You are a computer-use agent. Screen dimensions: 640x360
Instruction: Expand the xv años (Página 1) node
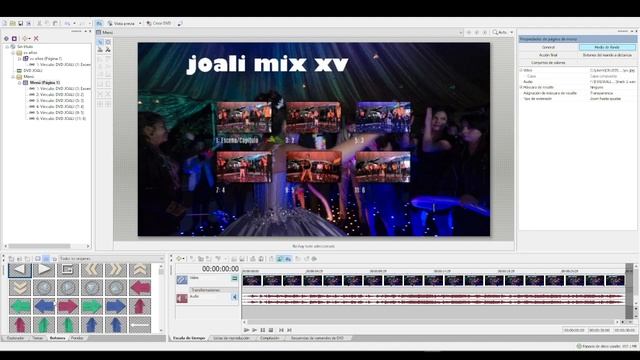click(19, 59)
